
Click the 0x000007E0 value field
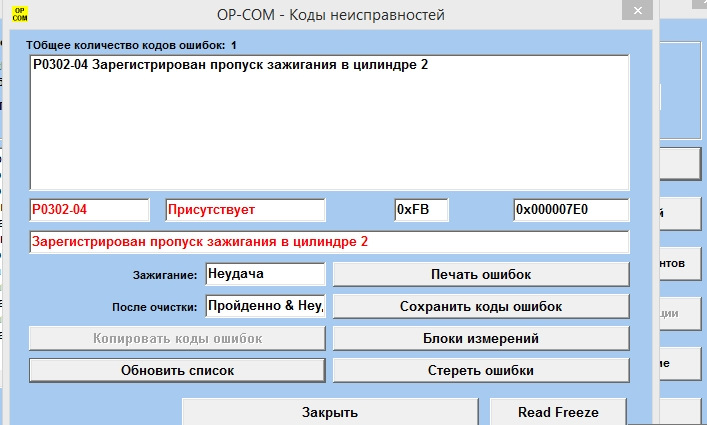(571, 210)
